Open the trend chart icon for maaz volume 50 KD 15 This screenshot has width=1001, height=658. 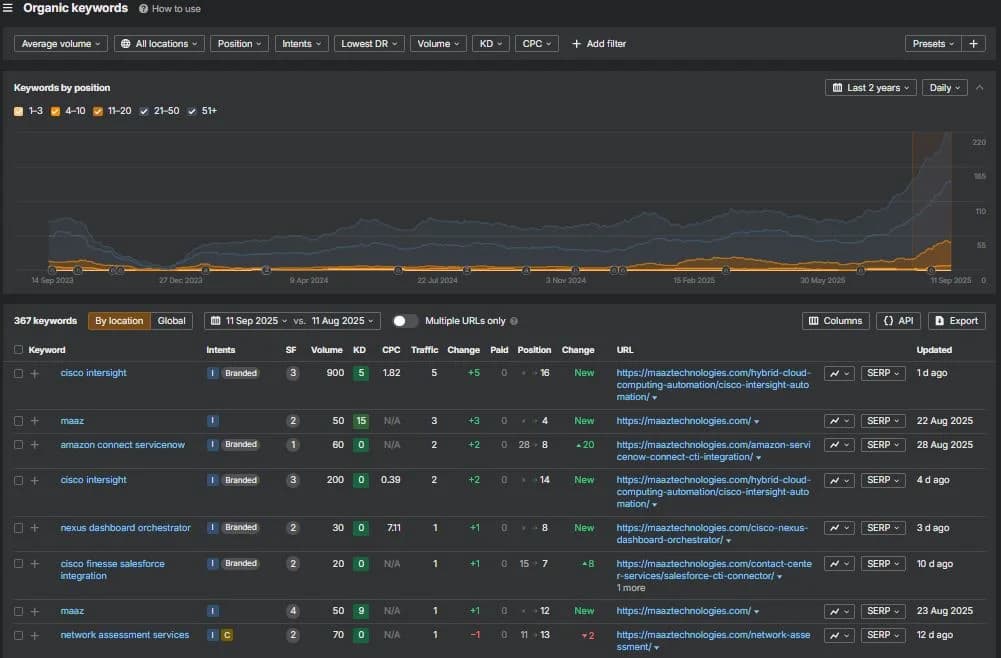tap(839, 421)
